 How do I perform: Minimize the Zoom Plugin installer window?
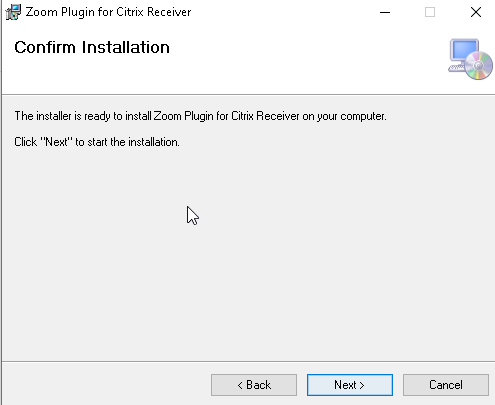[385, 12]
